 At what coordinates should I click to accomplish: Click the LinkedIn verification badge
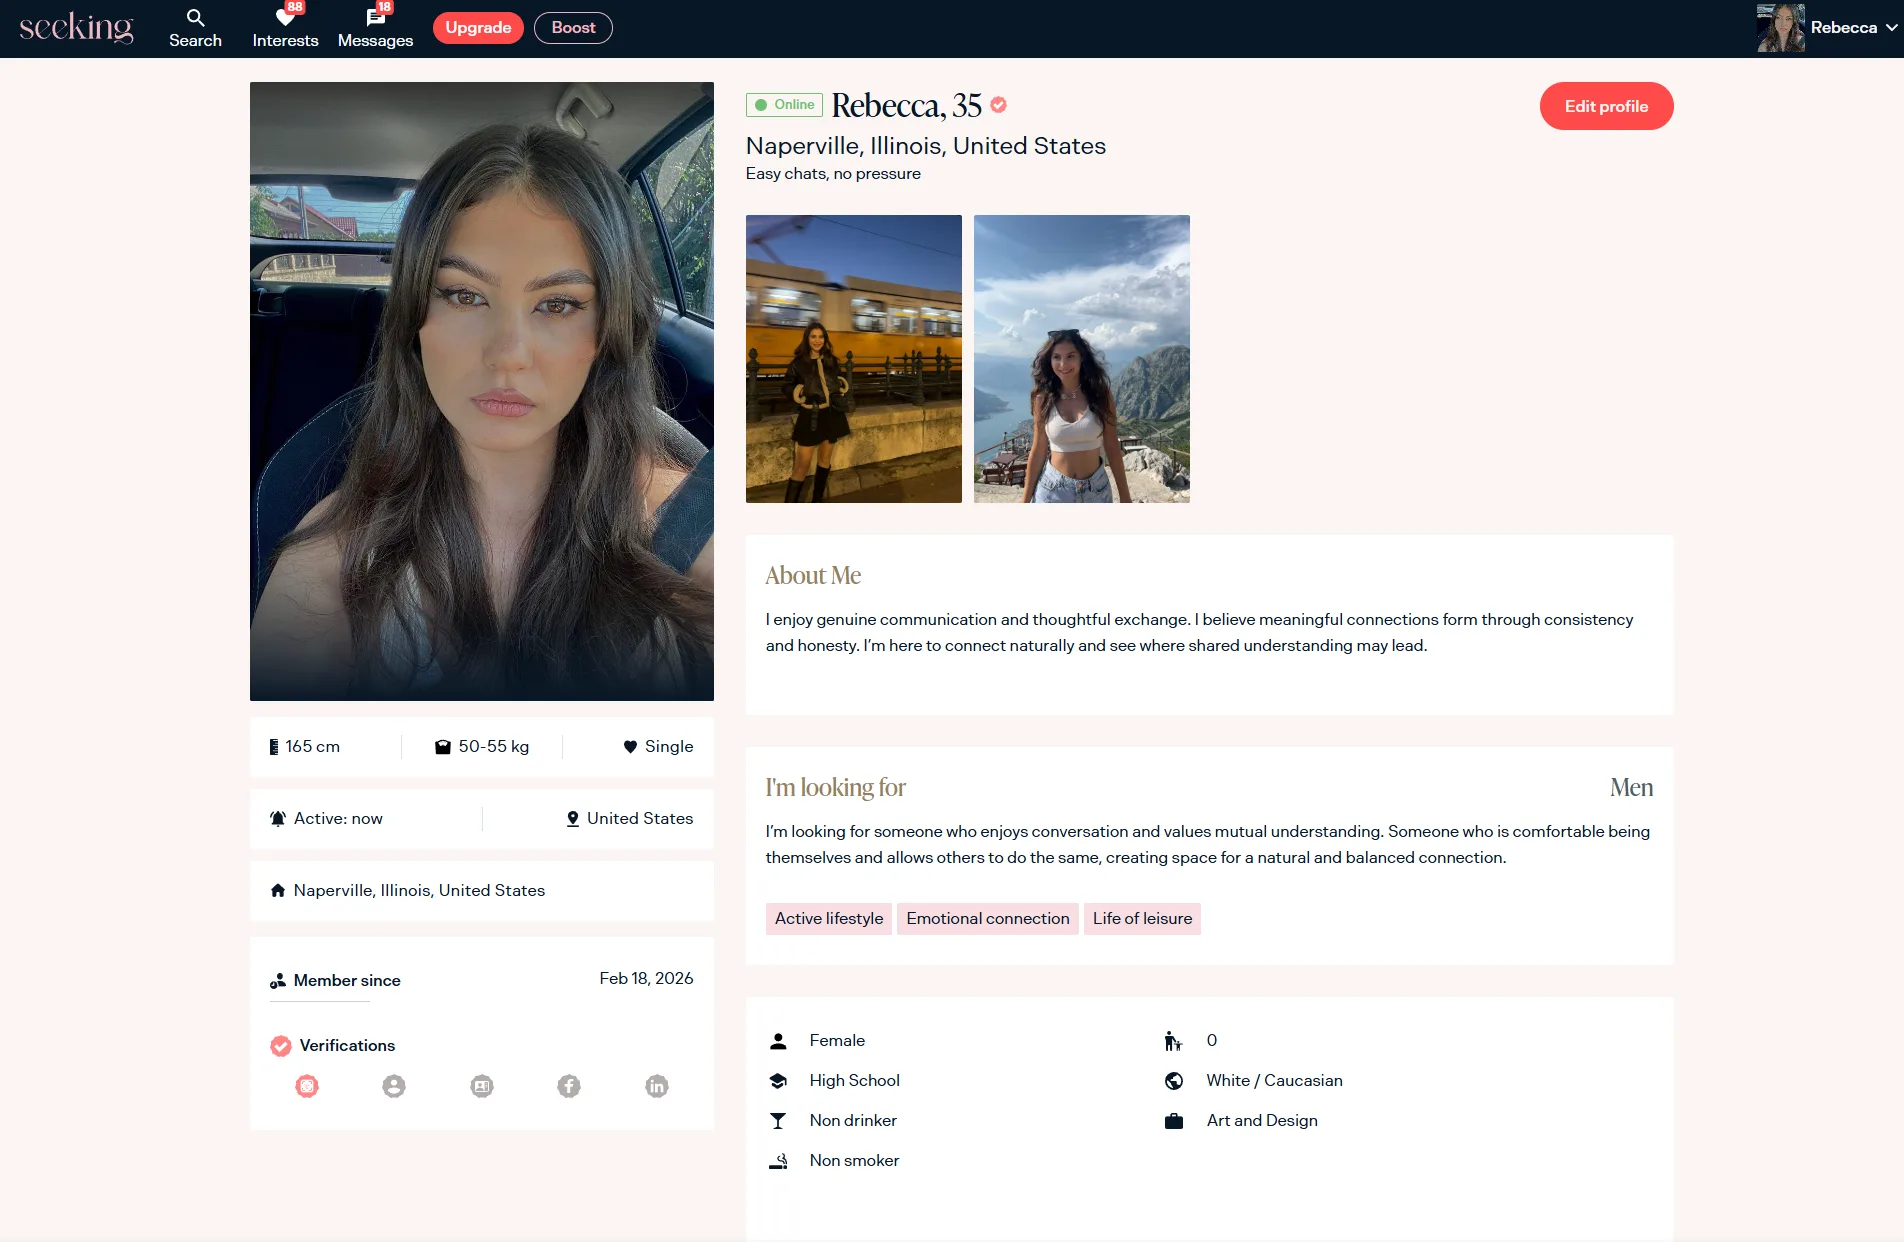[x=657, y=1086]
